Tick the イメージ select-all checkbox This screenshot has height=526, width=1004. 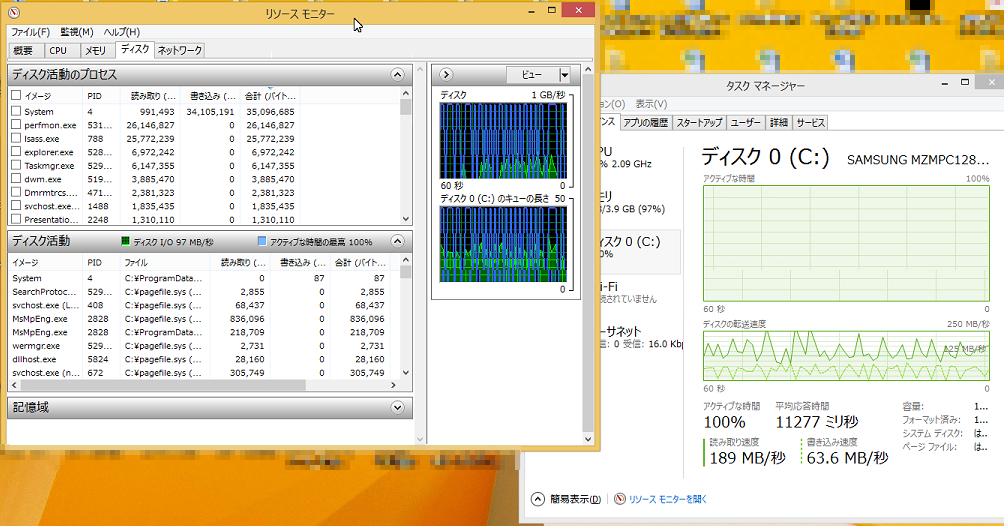pos(16,95)
